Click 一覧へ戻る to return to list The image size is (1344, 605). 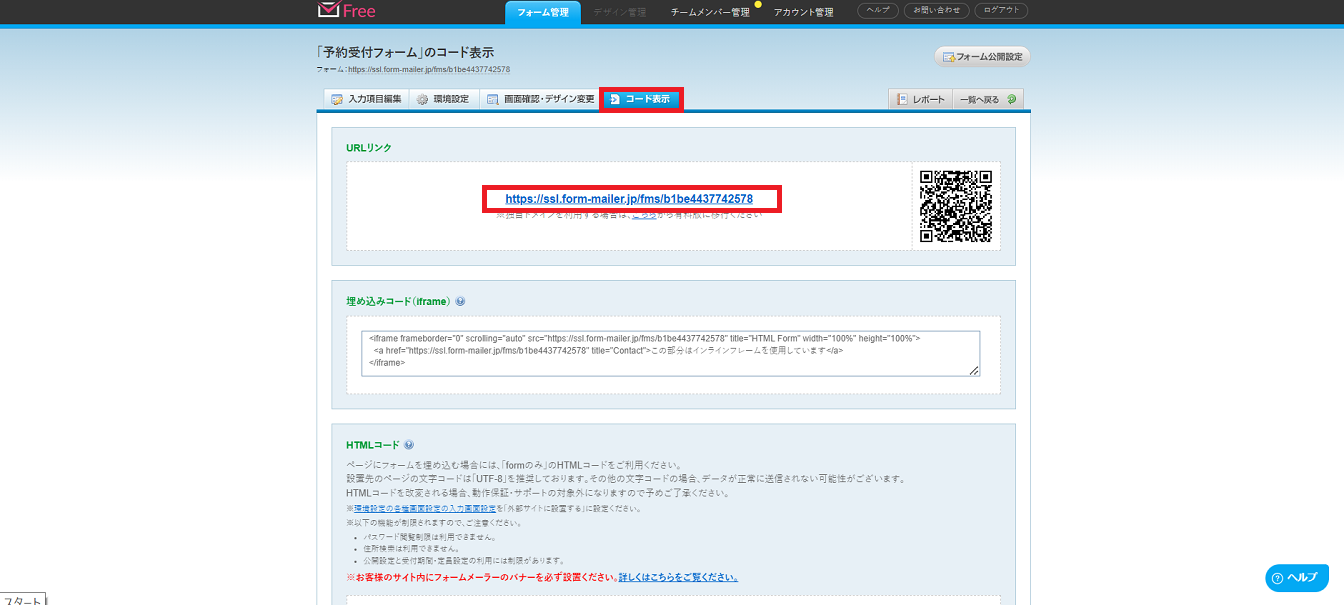pyautogui.click(x=987, y=99)
